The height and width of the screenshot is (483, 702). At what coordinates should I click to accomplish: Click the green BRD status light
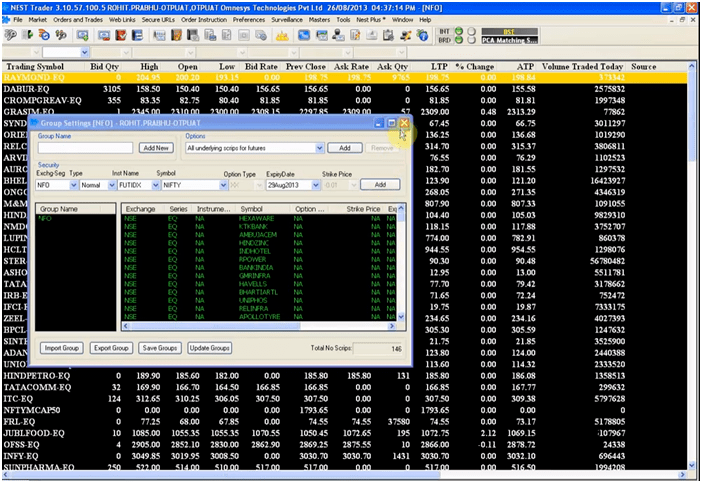pos(459,40)
